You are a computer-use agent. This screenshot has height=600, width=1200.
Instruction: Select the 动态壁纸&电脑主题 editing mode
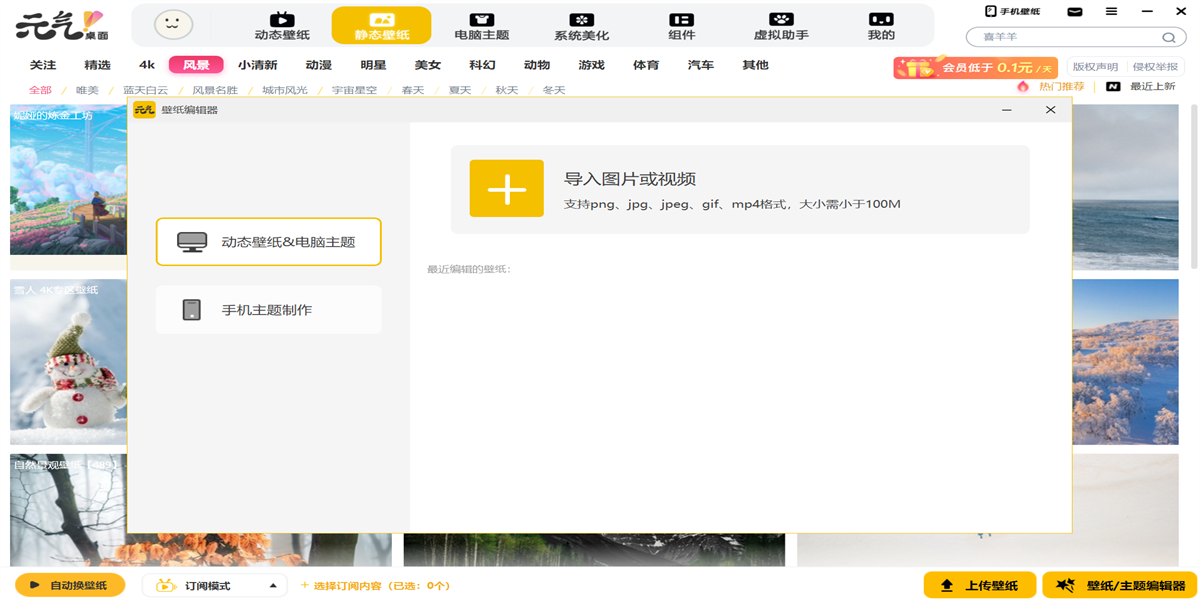pyautogui.click(x=268, y=241)
